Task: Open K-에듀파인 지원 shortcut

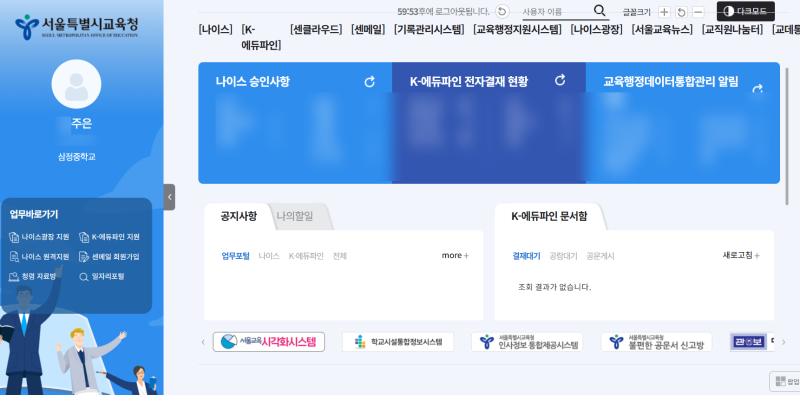Action: (x=109, y=237)
